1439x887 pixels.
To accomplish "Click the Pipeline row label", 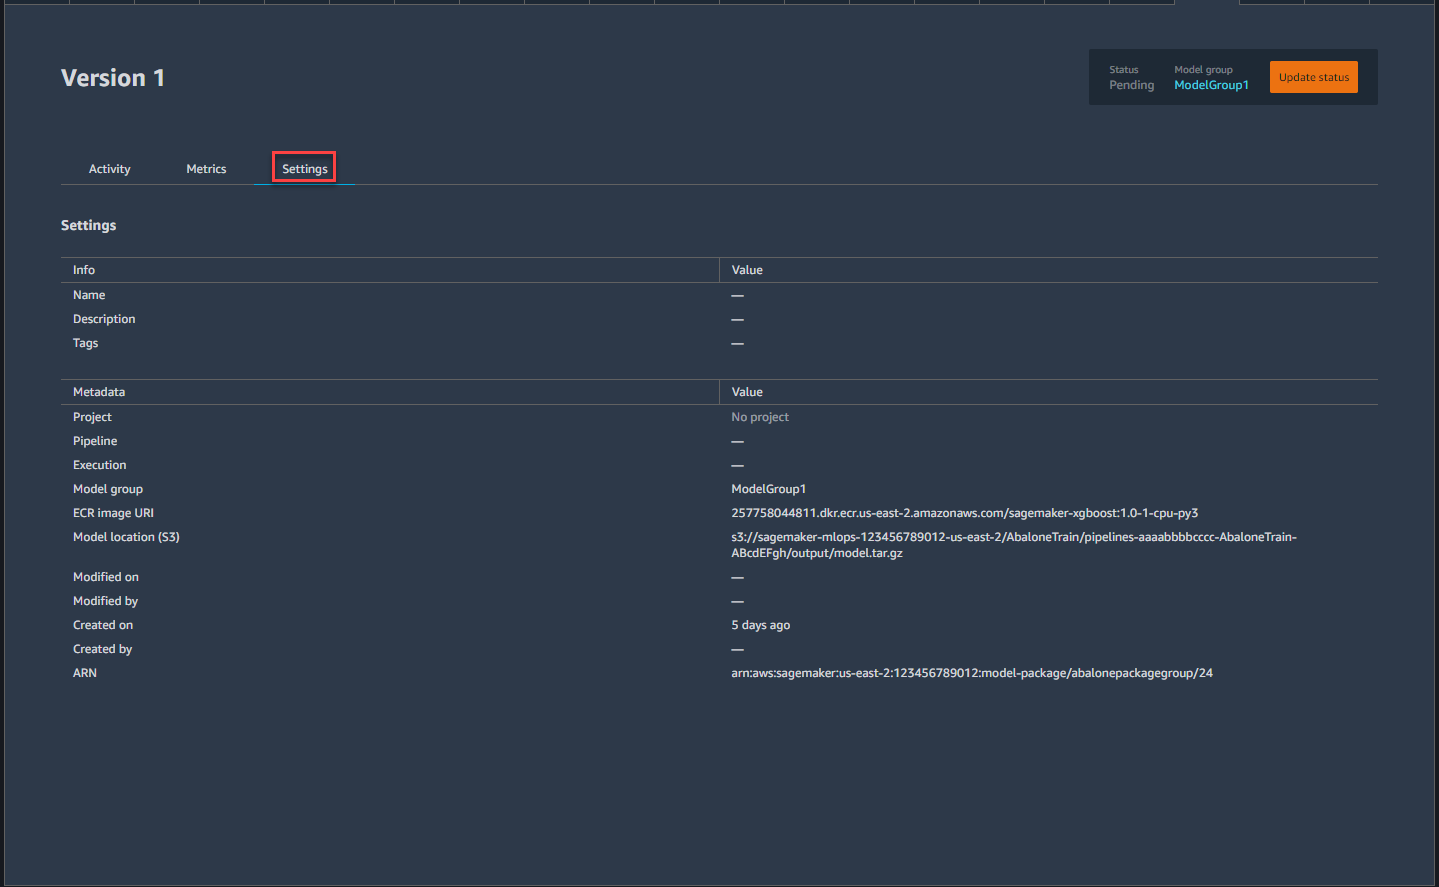I will [95, 441].
